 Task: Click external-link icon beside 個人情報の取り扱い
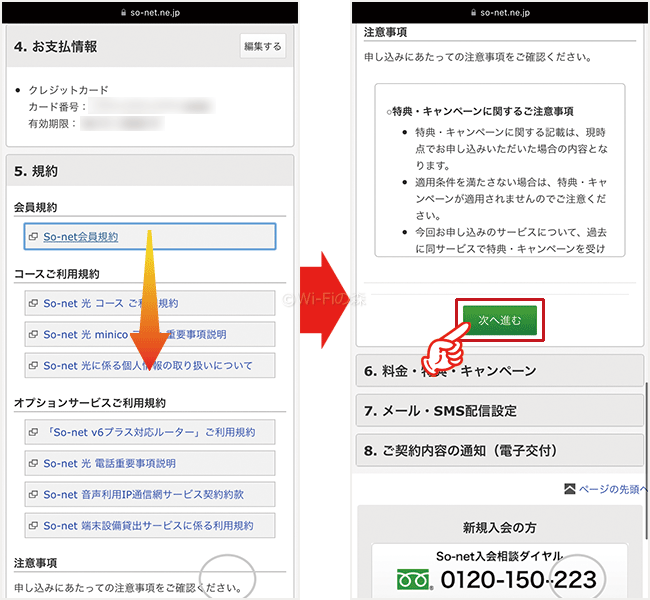(x=33, y=366)
